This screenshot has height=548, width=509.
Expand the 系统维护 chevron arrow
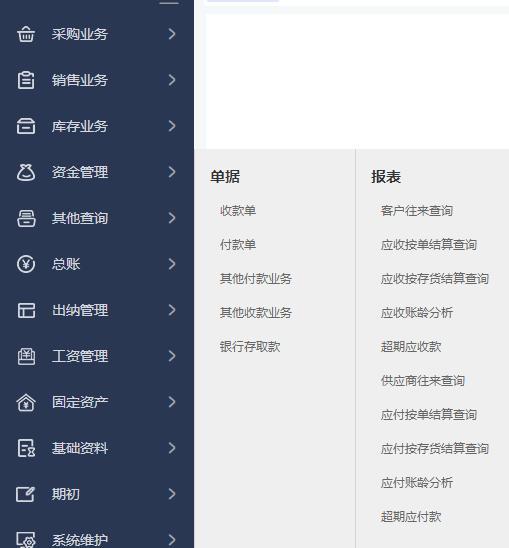[x=172, y=540]
